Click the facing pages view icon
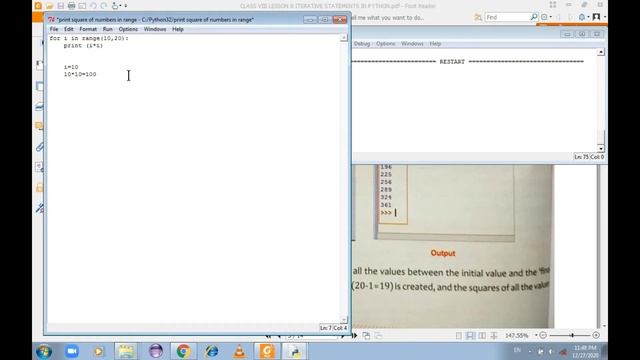 (x=482, y=336)
